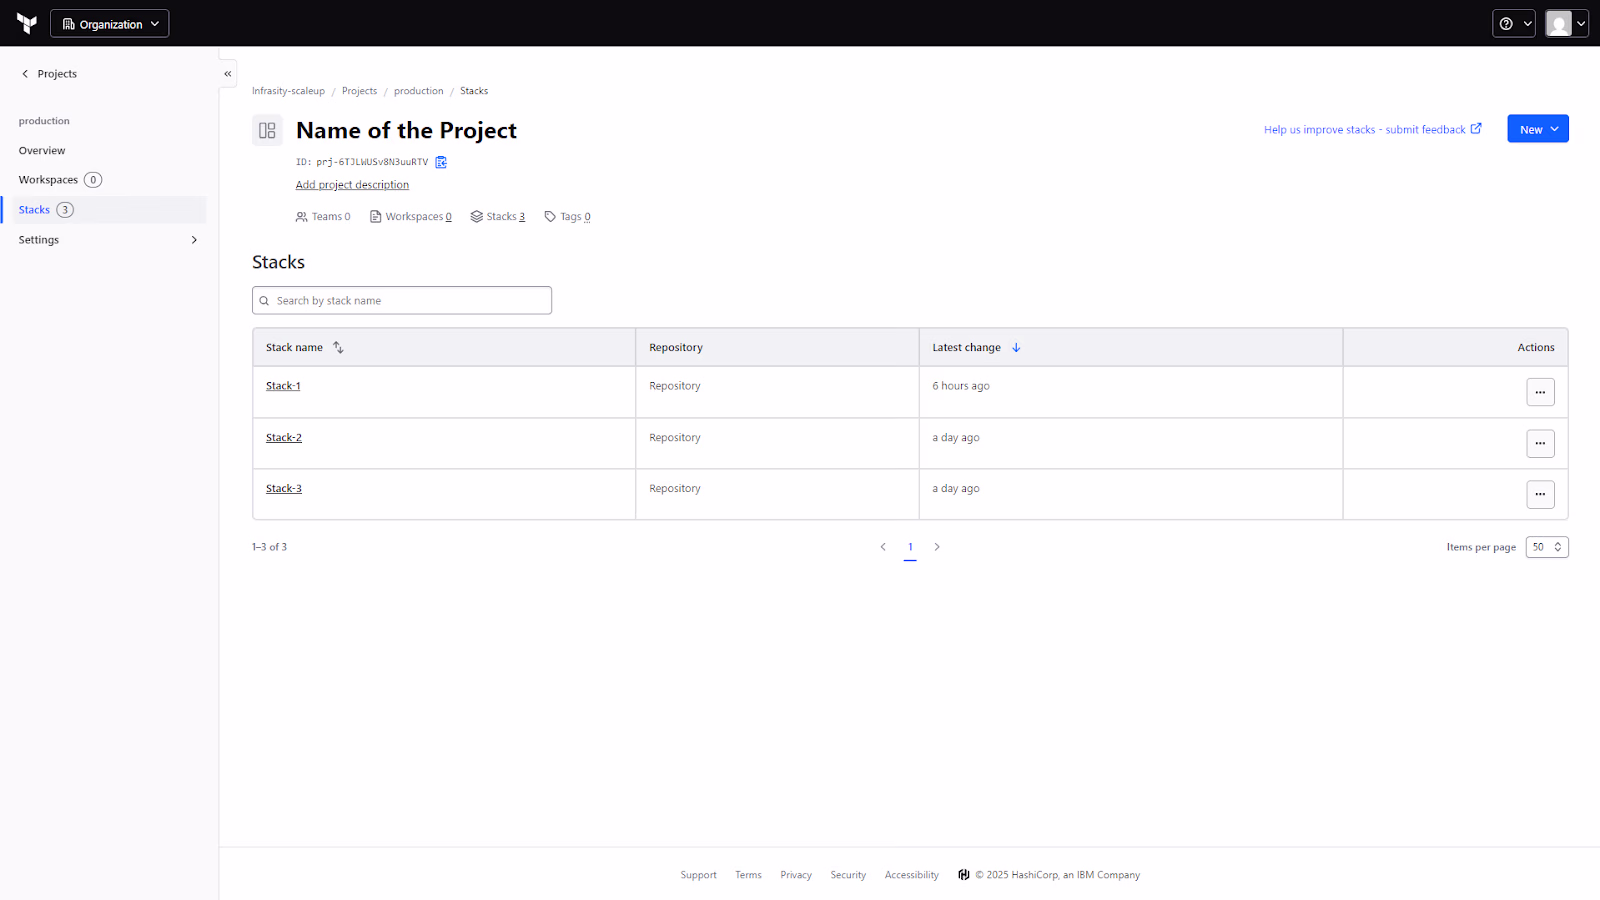Open the New dropdown button
The image size is (1600, 900).
(x=1538, y=129)
